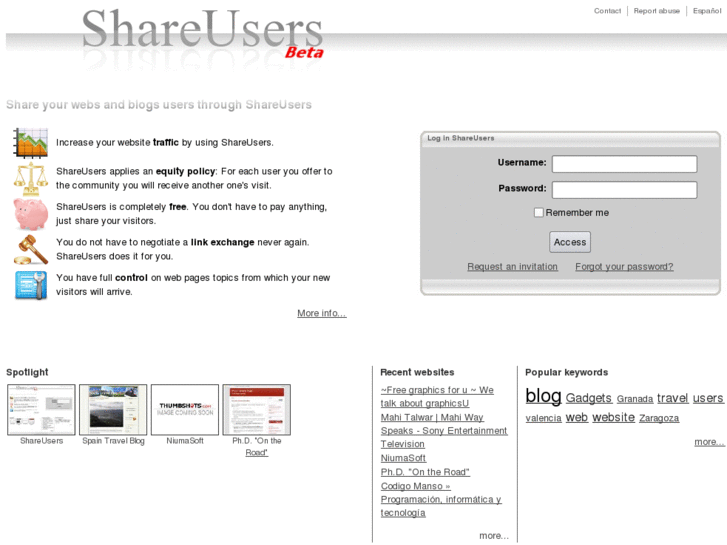Click the ShareUsers Beta logo

[x=202, y=33]
